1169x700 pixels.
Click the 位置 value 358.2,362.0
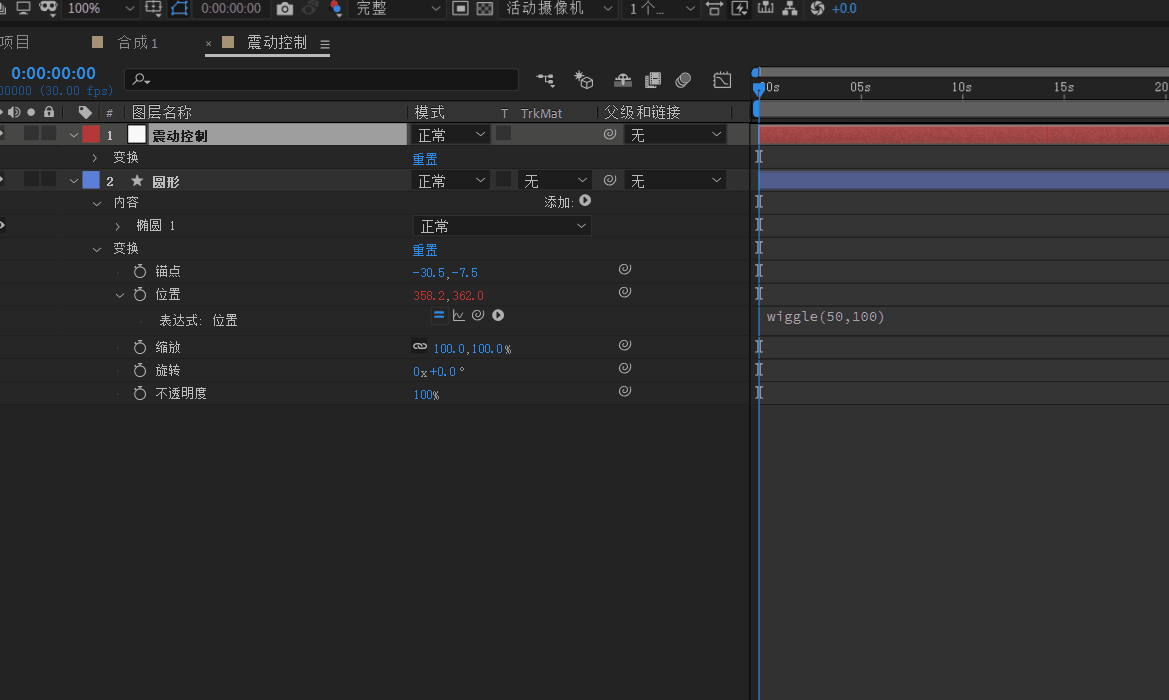tap(449, 296)
